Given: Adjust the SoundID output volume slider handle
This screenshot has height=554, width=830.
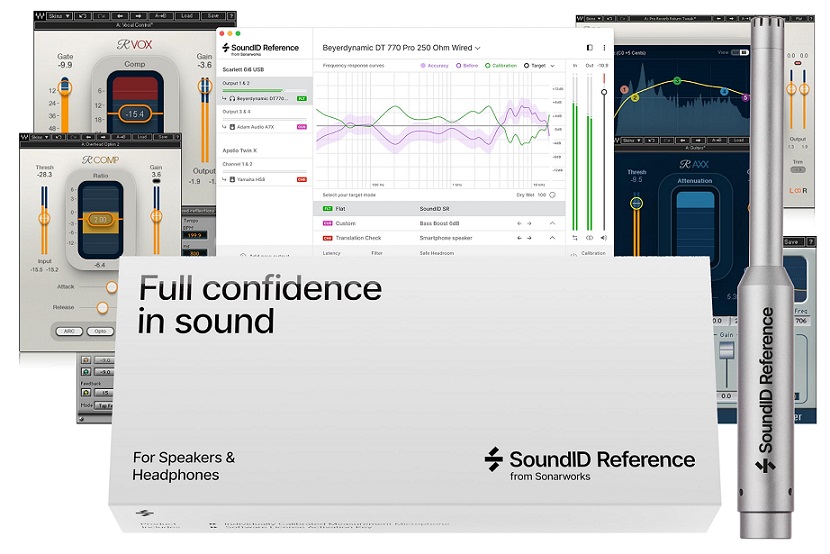Looking at the screenshot, I should pyautogui.click(x=603, y=92).
